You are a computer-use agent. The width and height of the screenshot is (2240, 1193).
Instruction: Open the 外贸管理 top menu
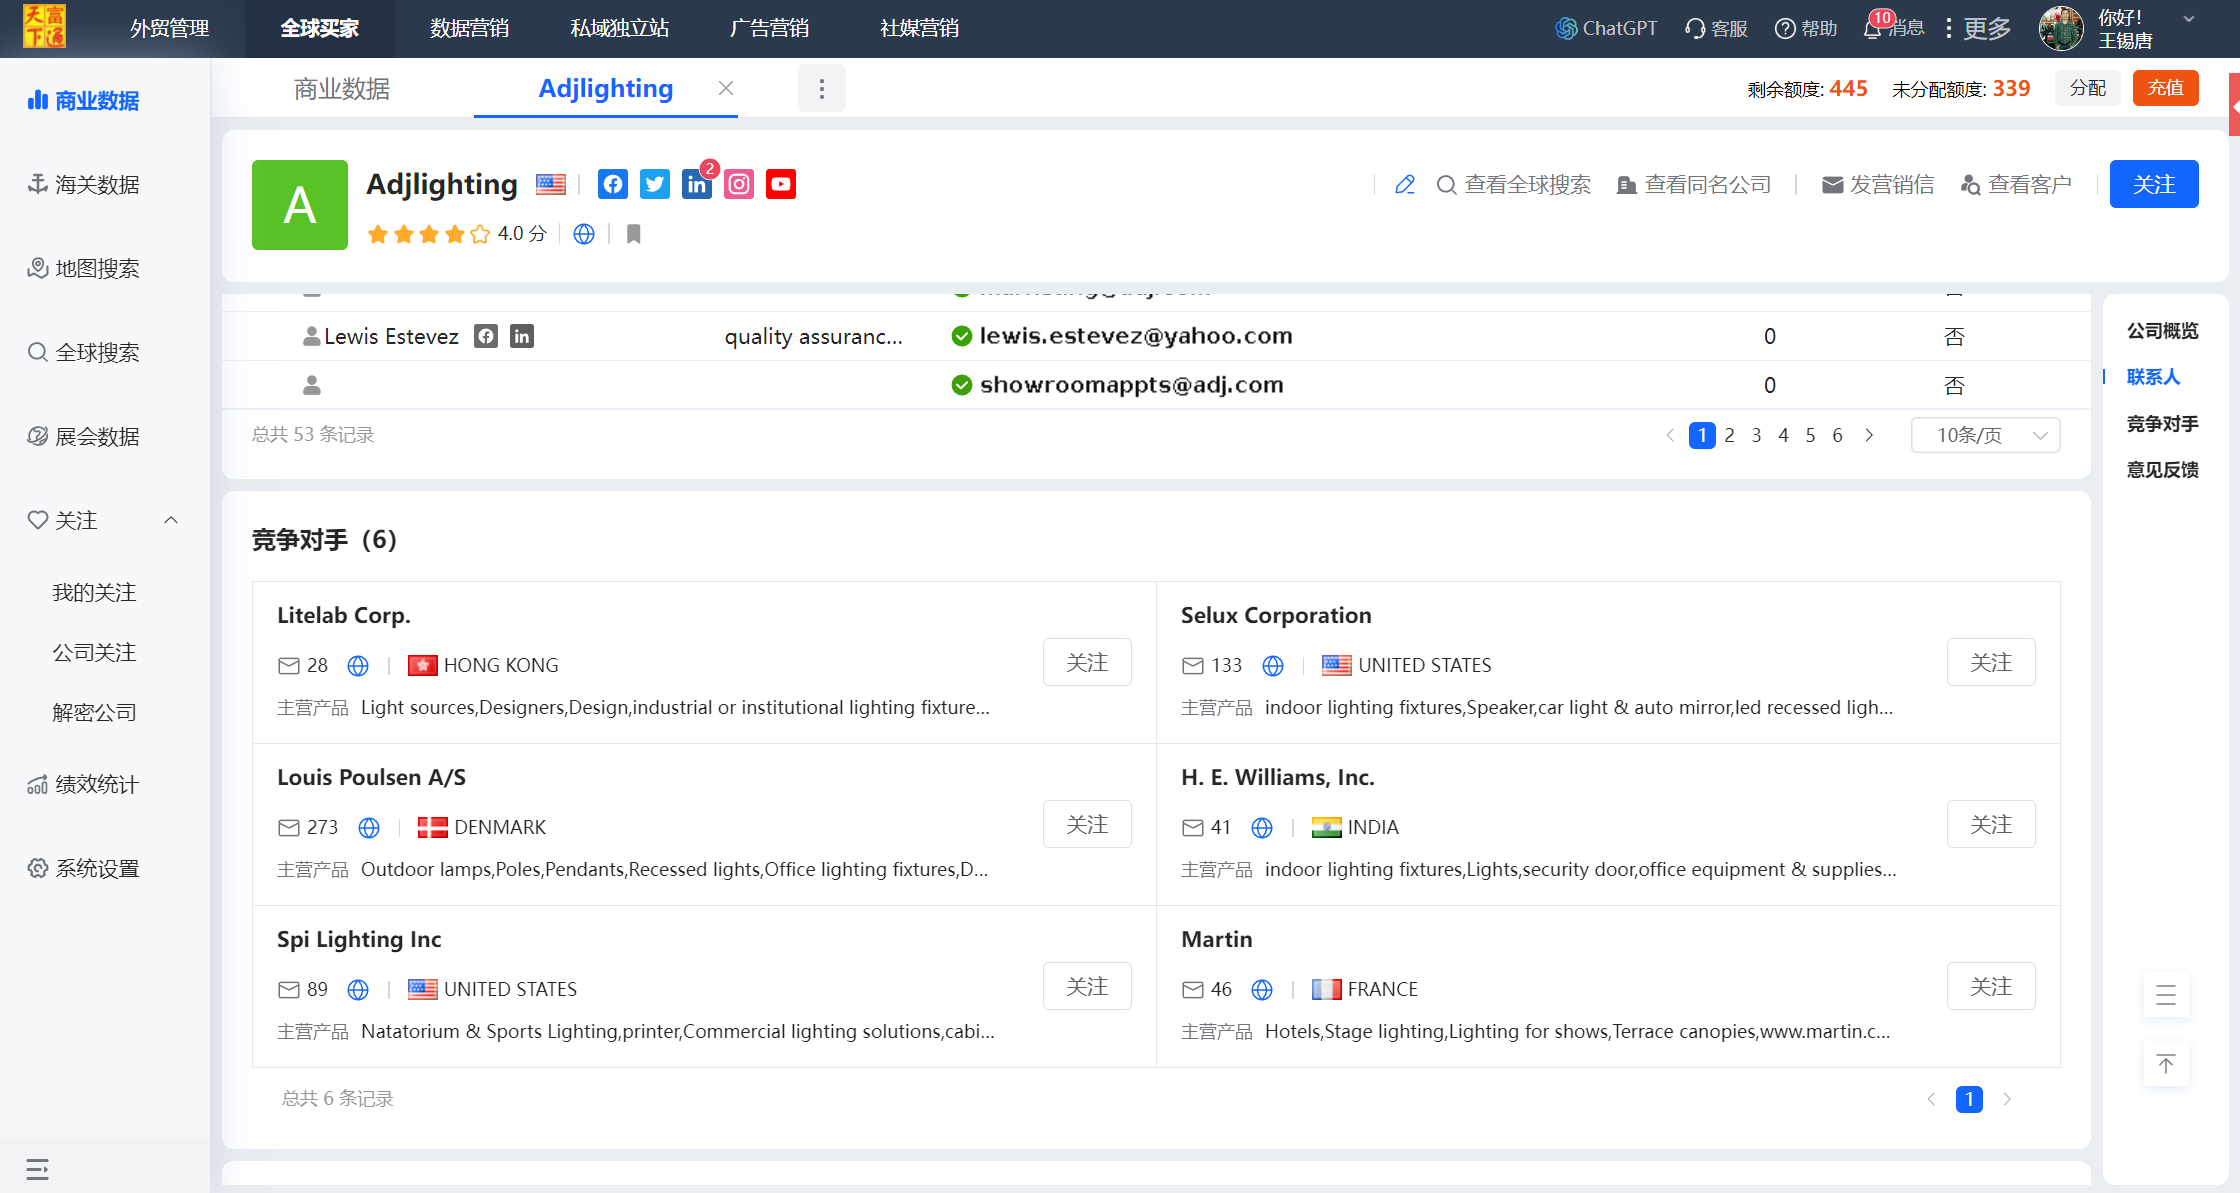pos(170,28)
